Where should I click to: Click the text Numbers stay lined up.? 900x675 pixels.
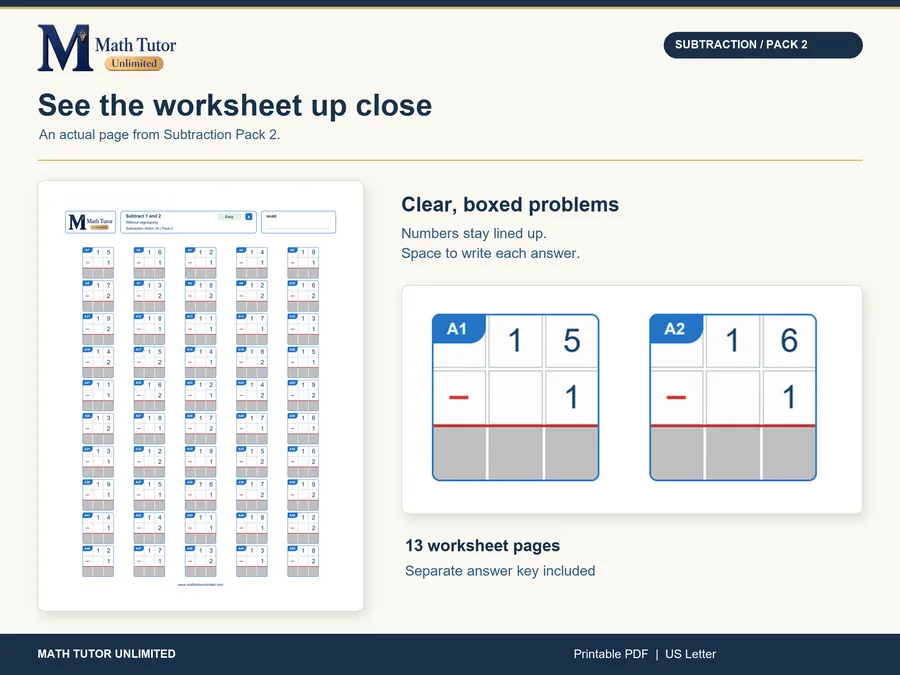click(x=474, y=234)
